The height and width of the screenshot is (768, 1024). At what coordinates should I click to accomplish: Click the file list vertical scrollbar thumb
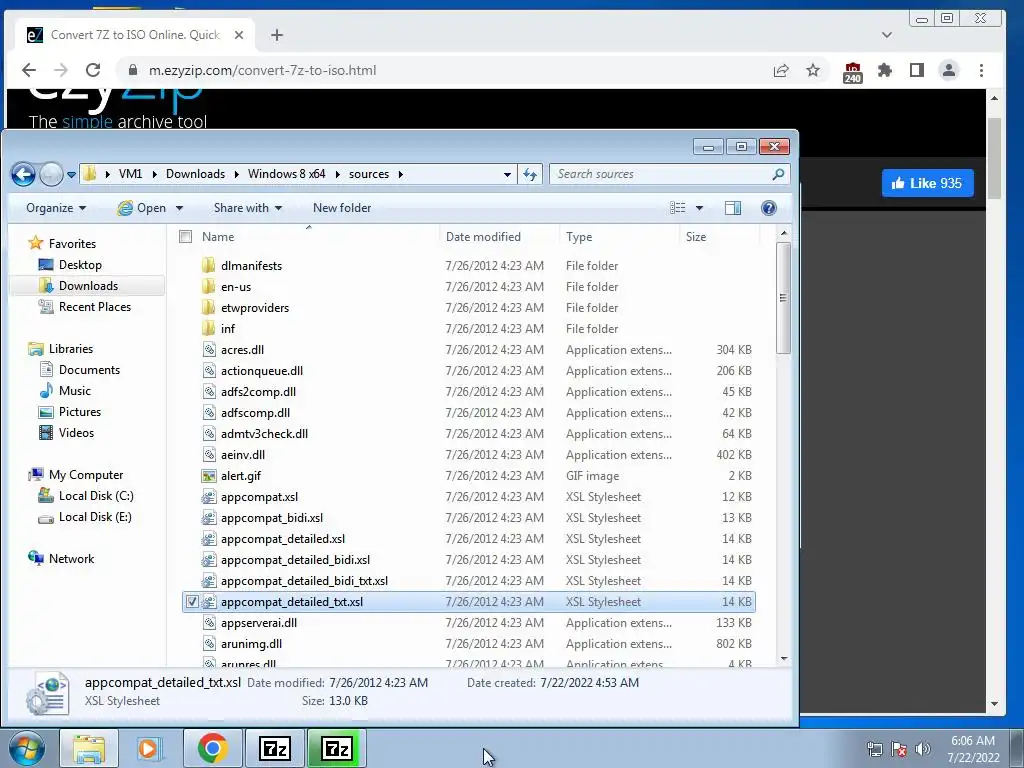pos(784,298)
